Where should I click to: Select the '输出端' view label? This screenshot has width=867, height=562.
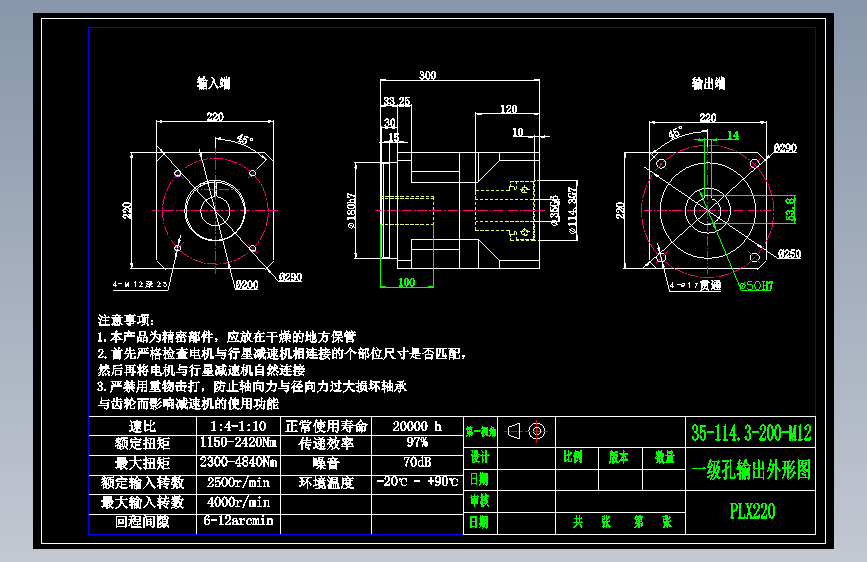[x=708, y=84]
